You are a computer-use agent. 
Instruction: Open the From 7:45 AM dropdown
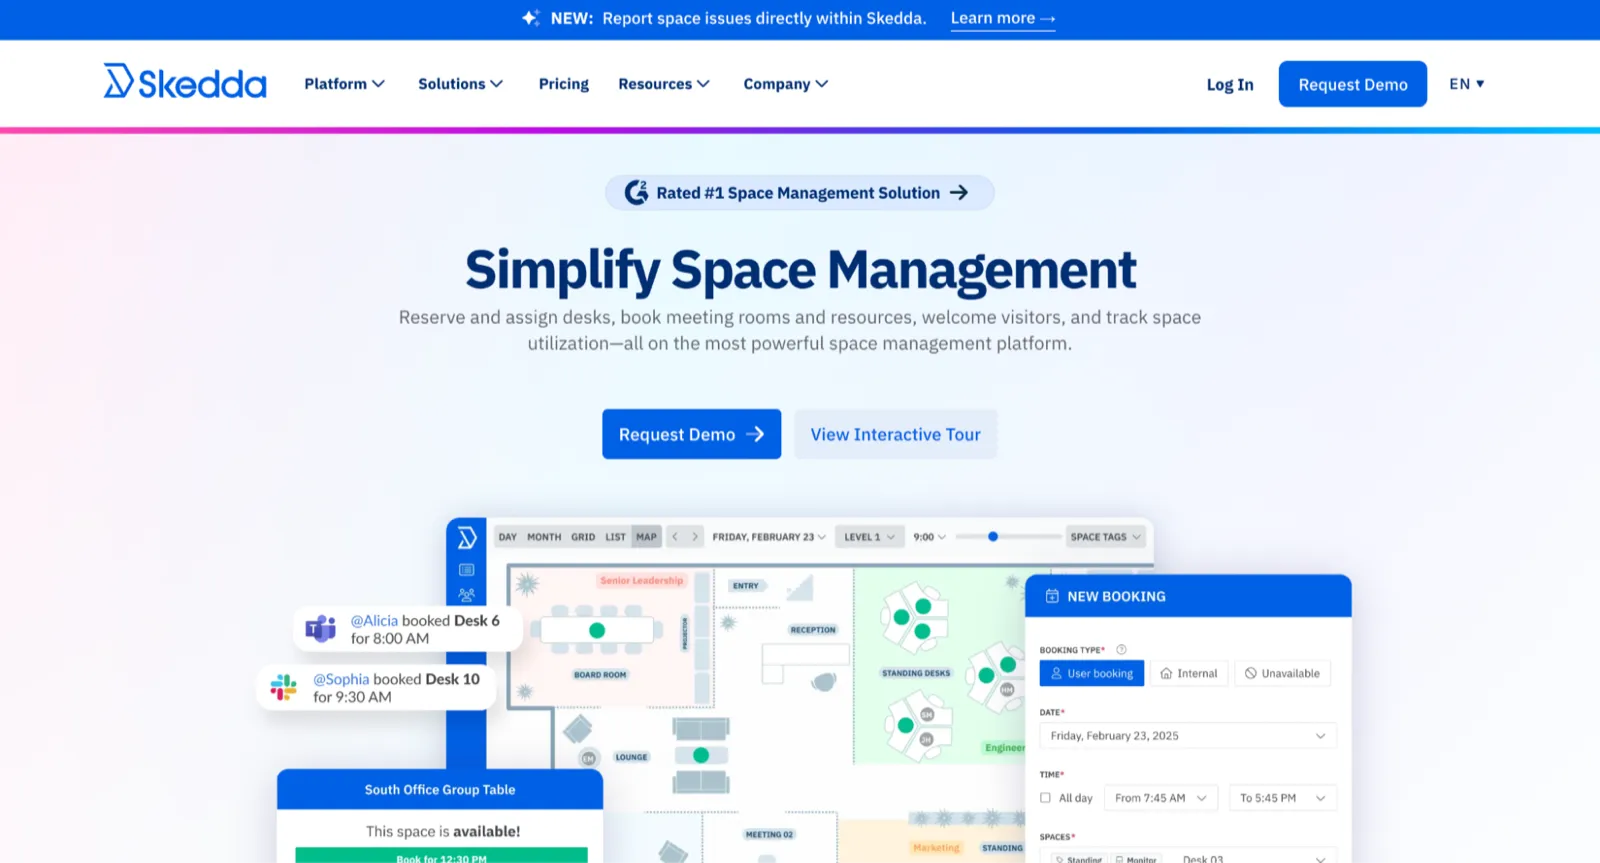pyautogui.click(x=1161, y=798)
